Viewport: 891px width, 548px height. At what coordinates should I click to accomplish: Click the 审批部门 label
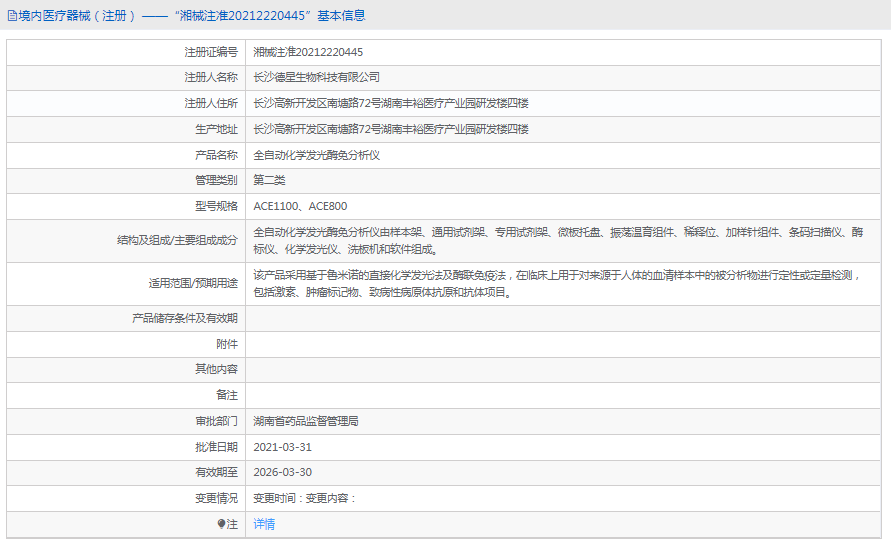pyautogui.click(x=216, y=421)
